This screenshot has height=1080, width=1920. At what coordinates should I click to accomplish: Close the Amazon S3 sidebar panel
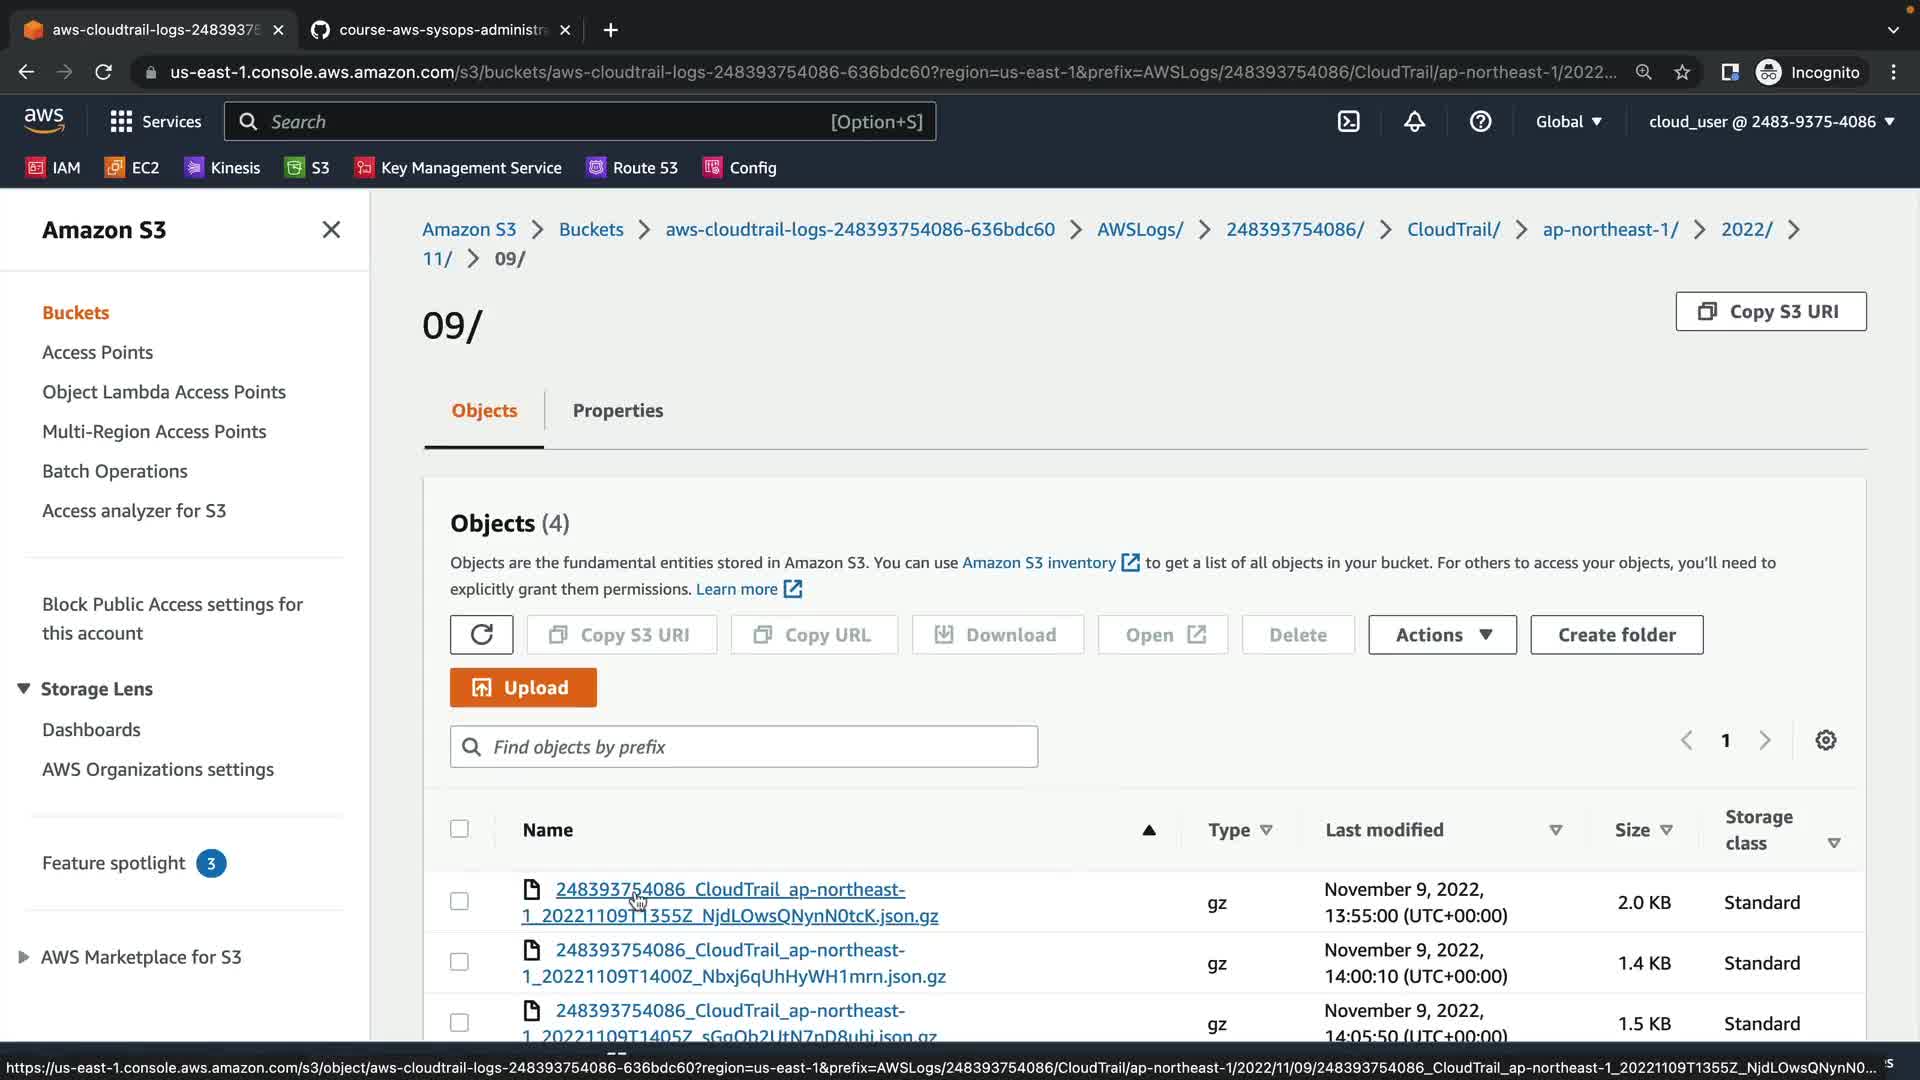(x=331, y=230)
